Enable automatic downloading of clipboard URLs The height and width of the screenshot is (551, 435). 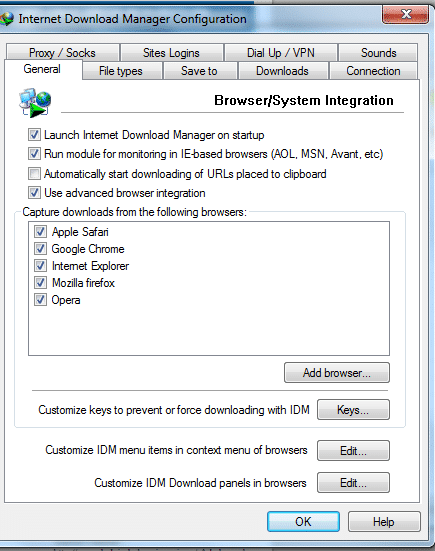click(34, 174)
